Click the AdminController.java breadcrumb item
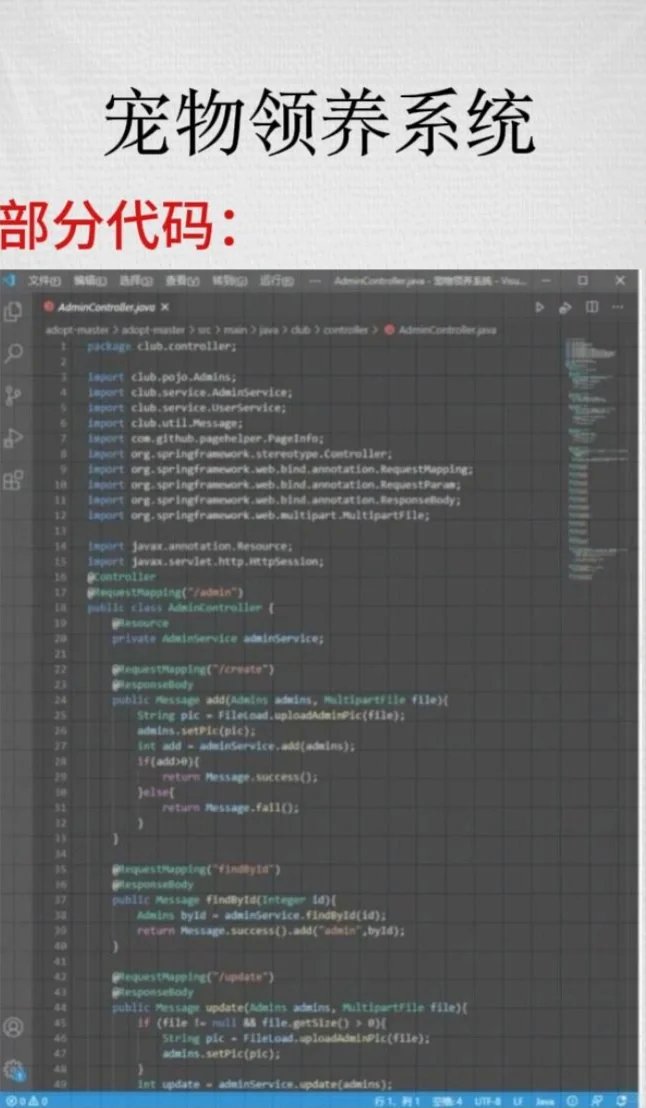Image resolution: width=646 pixels, height=1108 pixels. [x=440, y=330]
